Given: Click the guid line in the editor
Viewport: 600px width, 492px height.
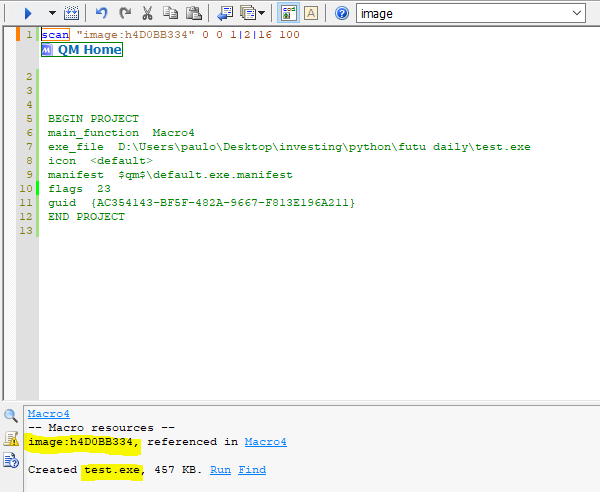Looking at the screenshot, I should [x=202, y=203].
